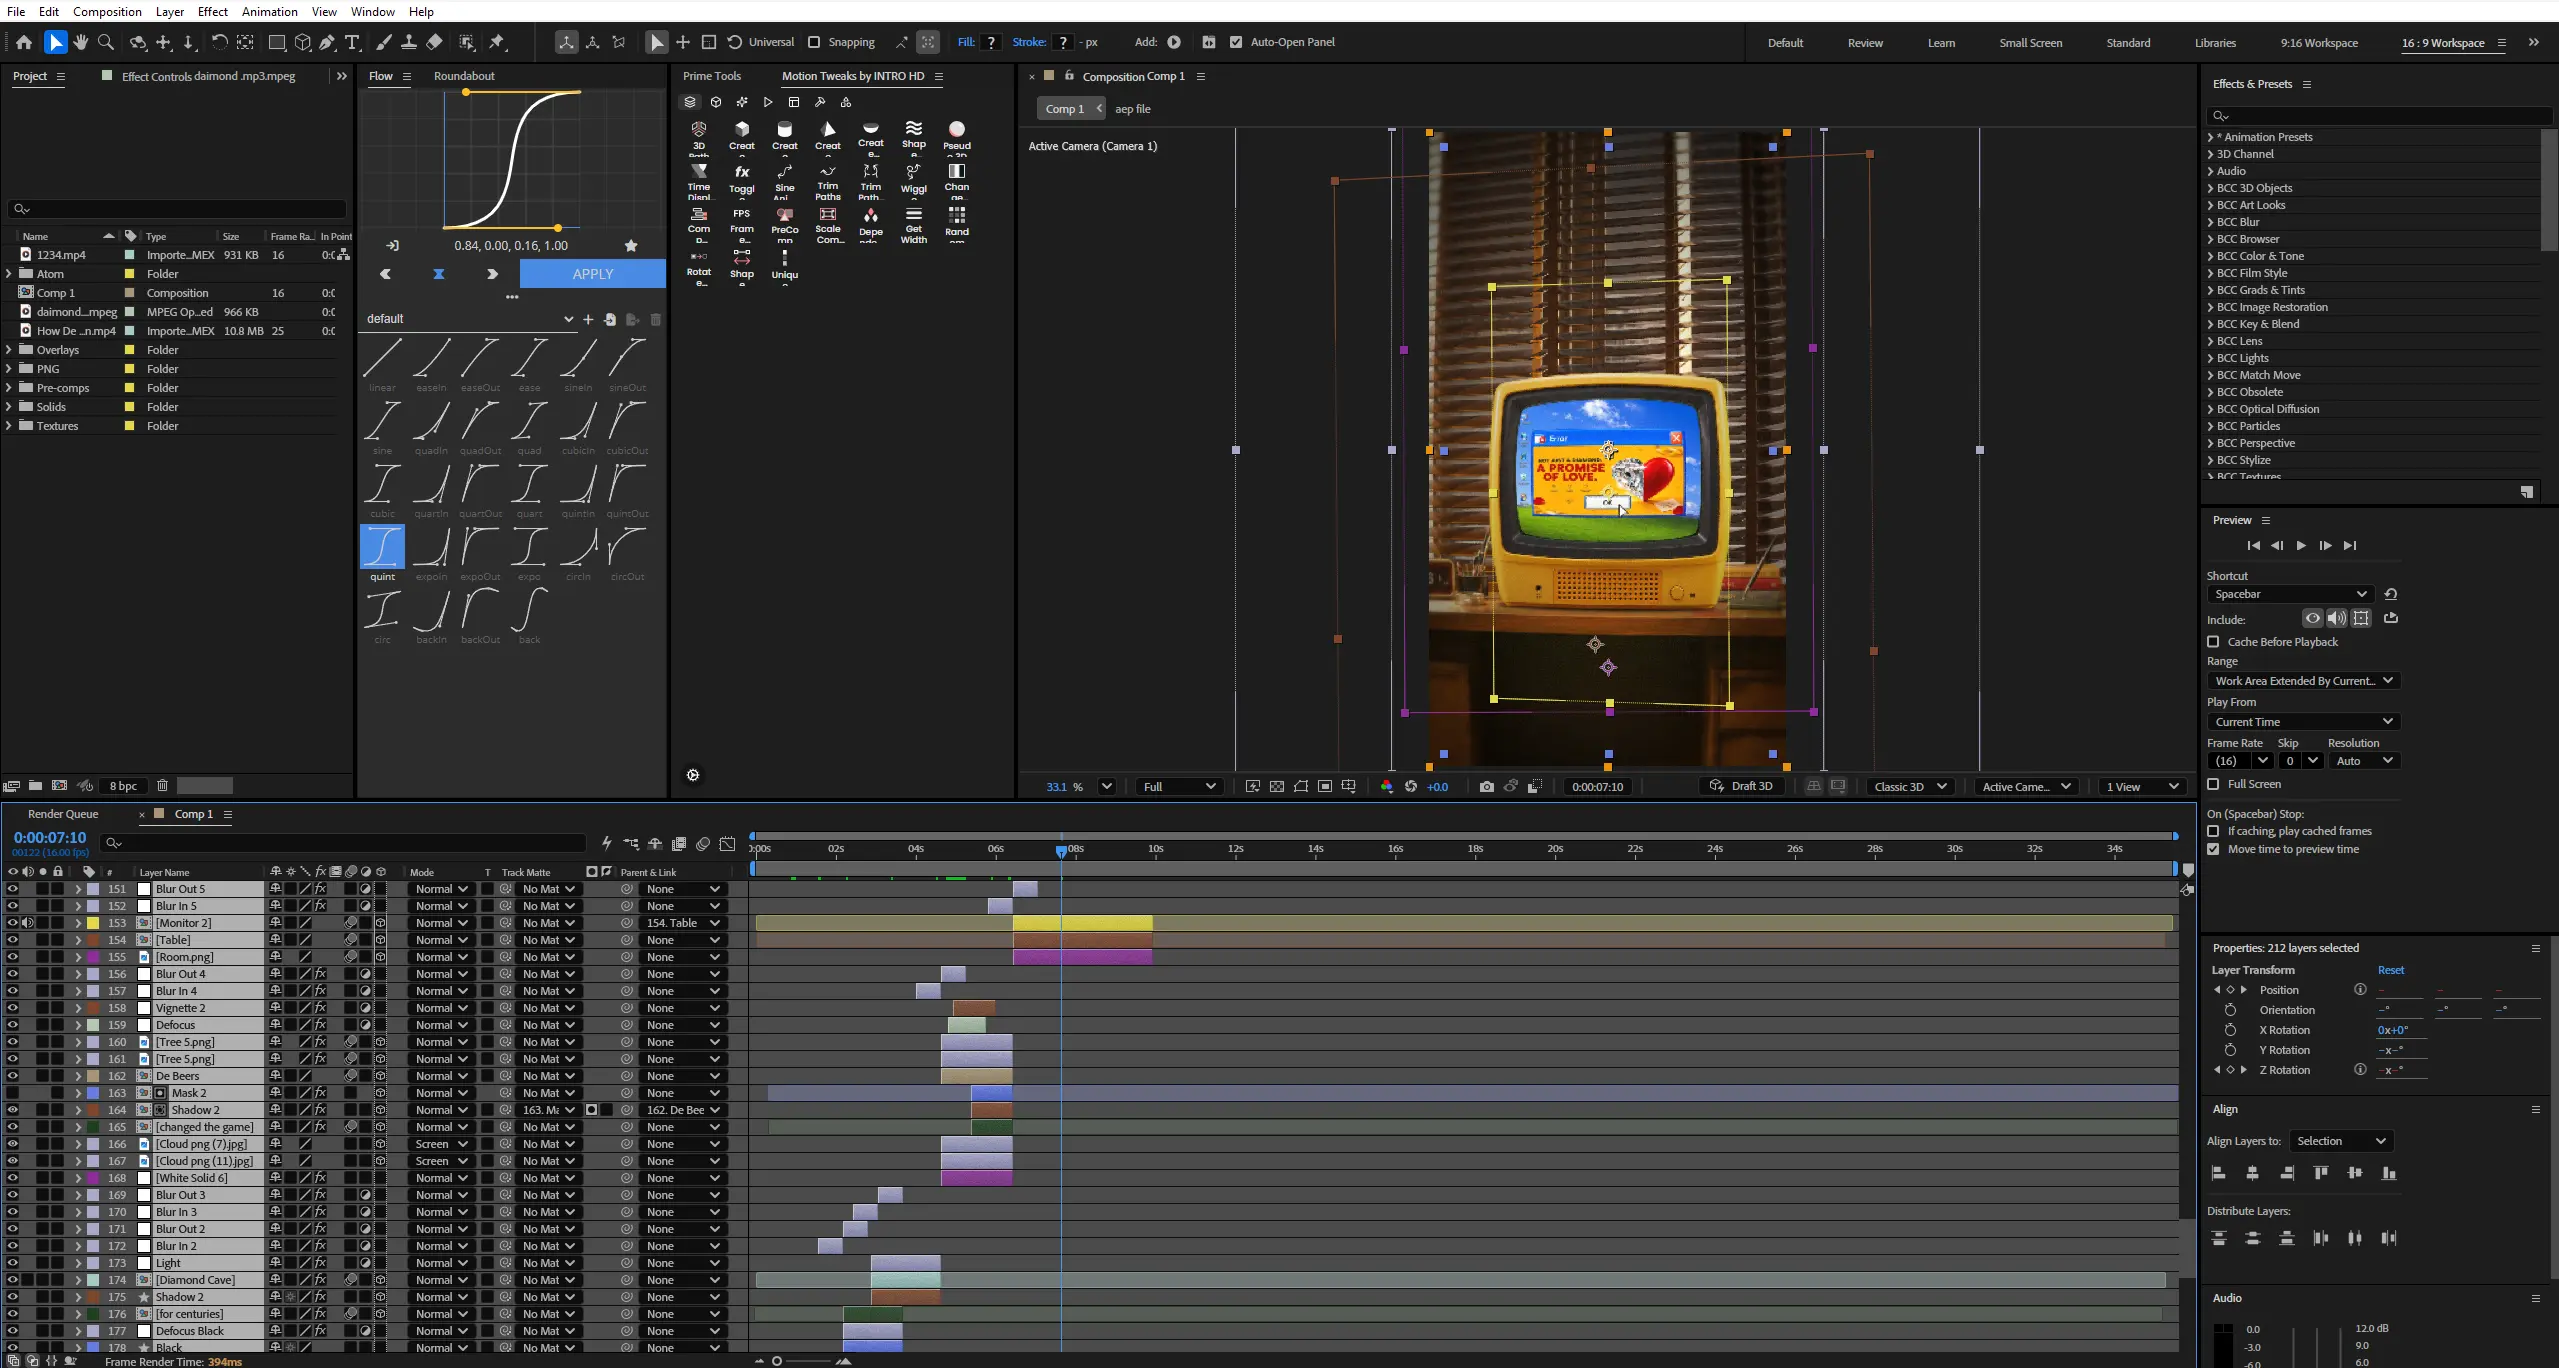Viewport: 2559px width, 1368px height.
Task: Expand the Overlays folder in Project
Action: 9,350
